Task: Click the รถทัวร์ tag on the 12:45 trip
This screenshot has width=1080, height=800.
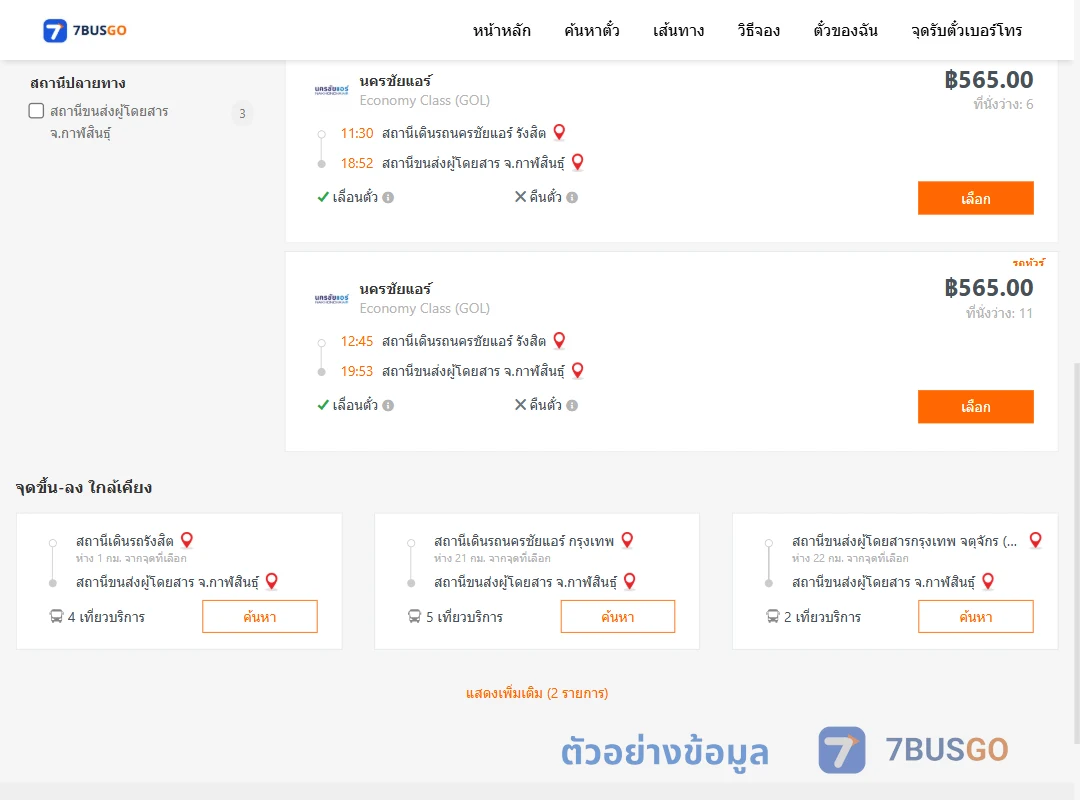Action: pyautogui.click(x=1028, y=263)
